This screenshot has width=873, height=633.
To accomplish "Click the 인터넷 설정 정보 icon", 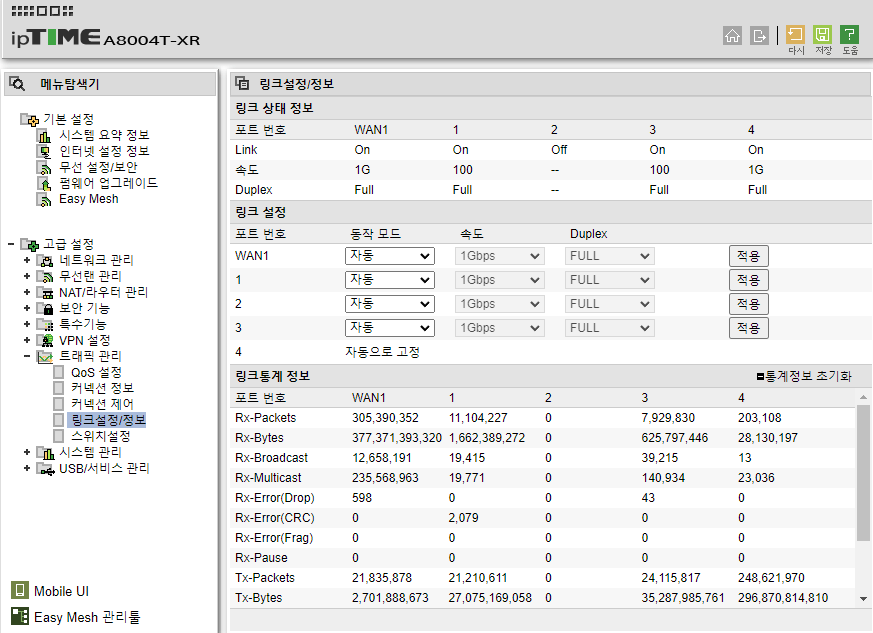I will tap(45, 151).
